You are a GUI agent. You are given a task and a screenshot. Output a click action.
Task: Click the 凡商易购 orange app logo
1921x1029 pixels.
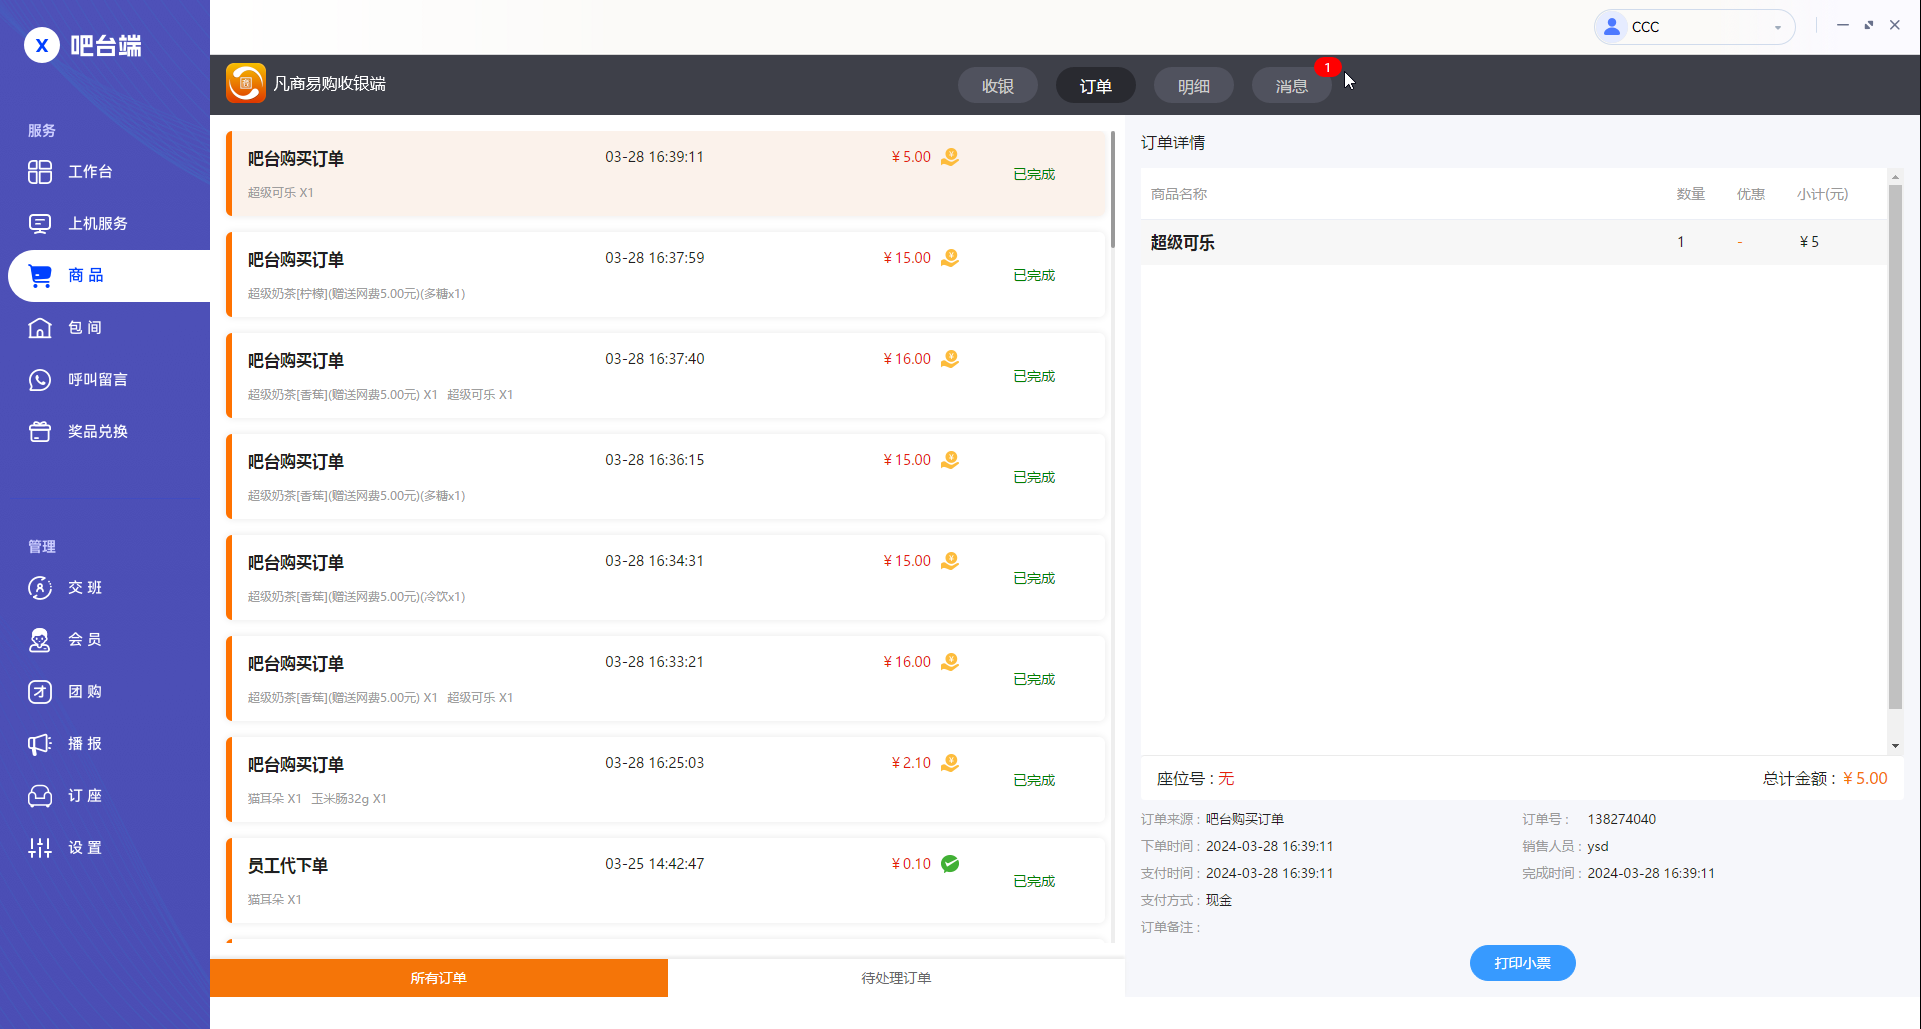246,84
